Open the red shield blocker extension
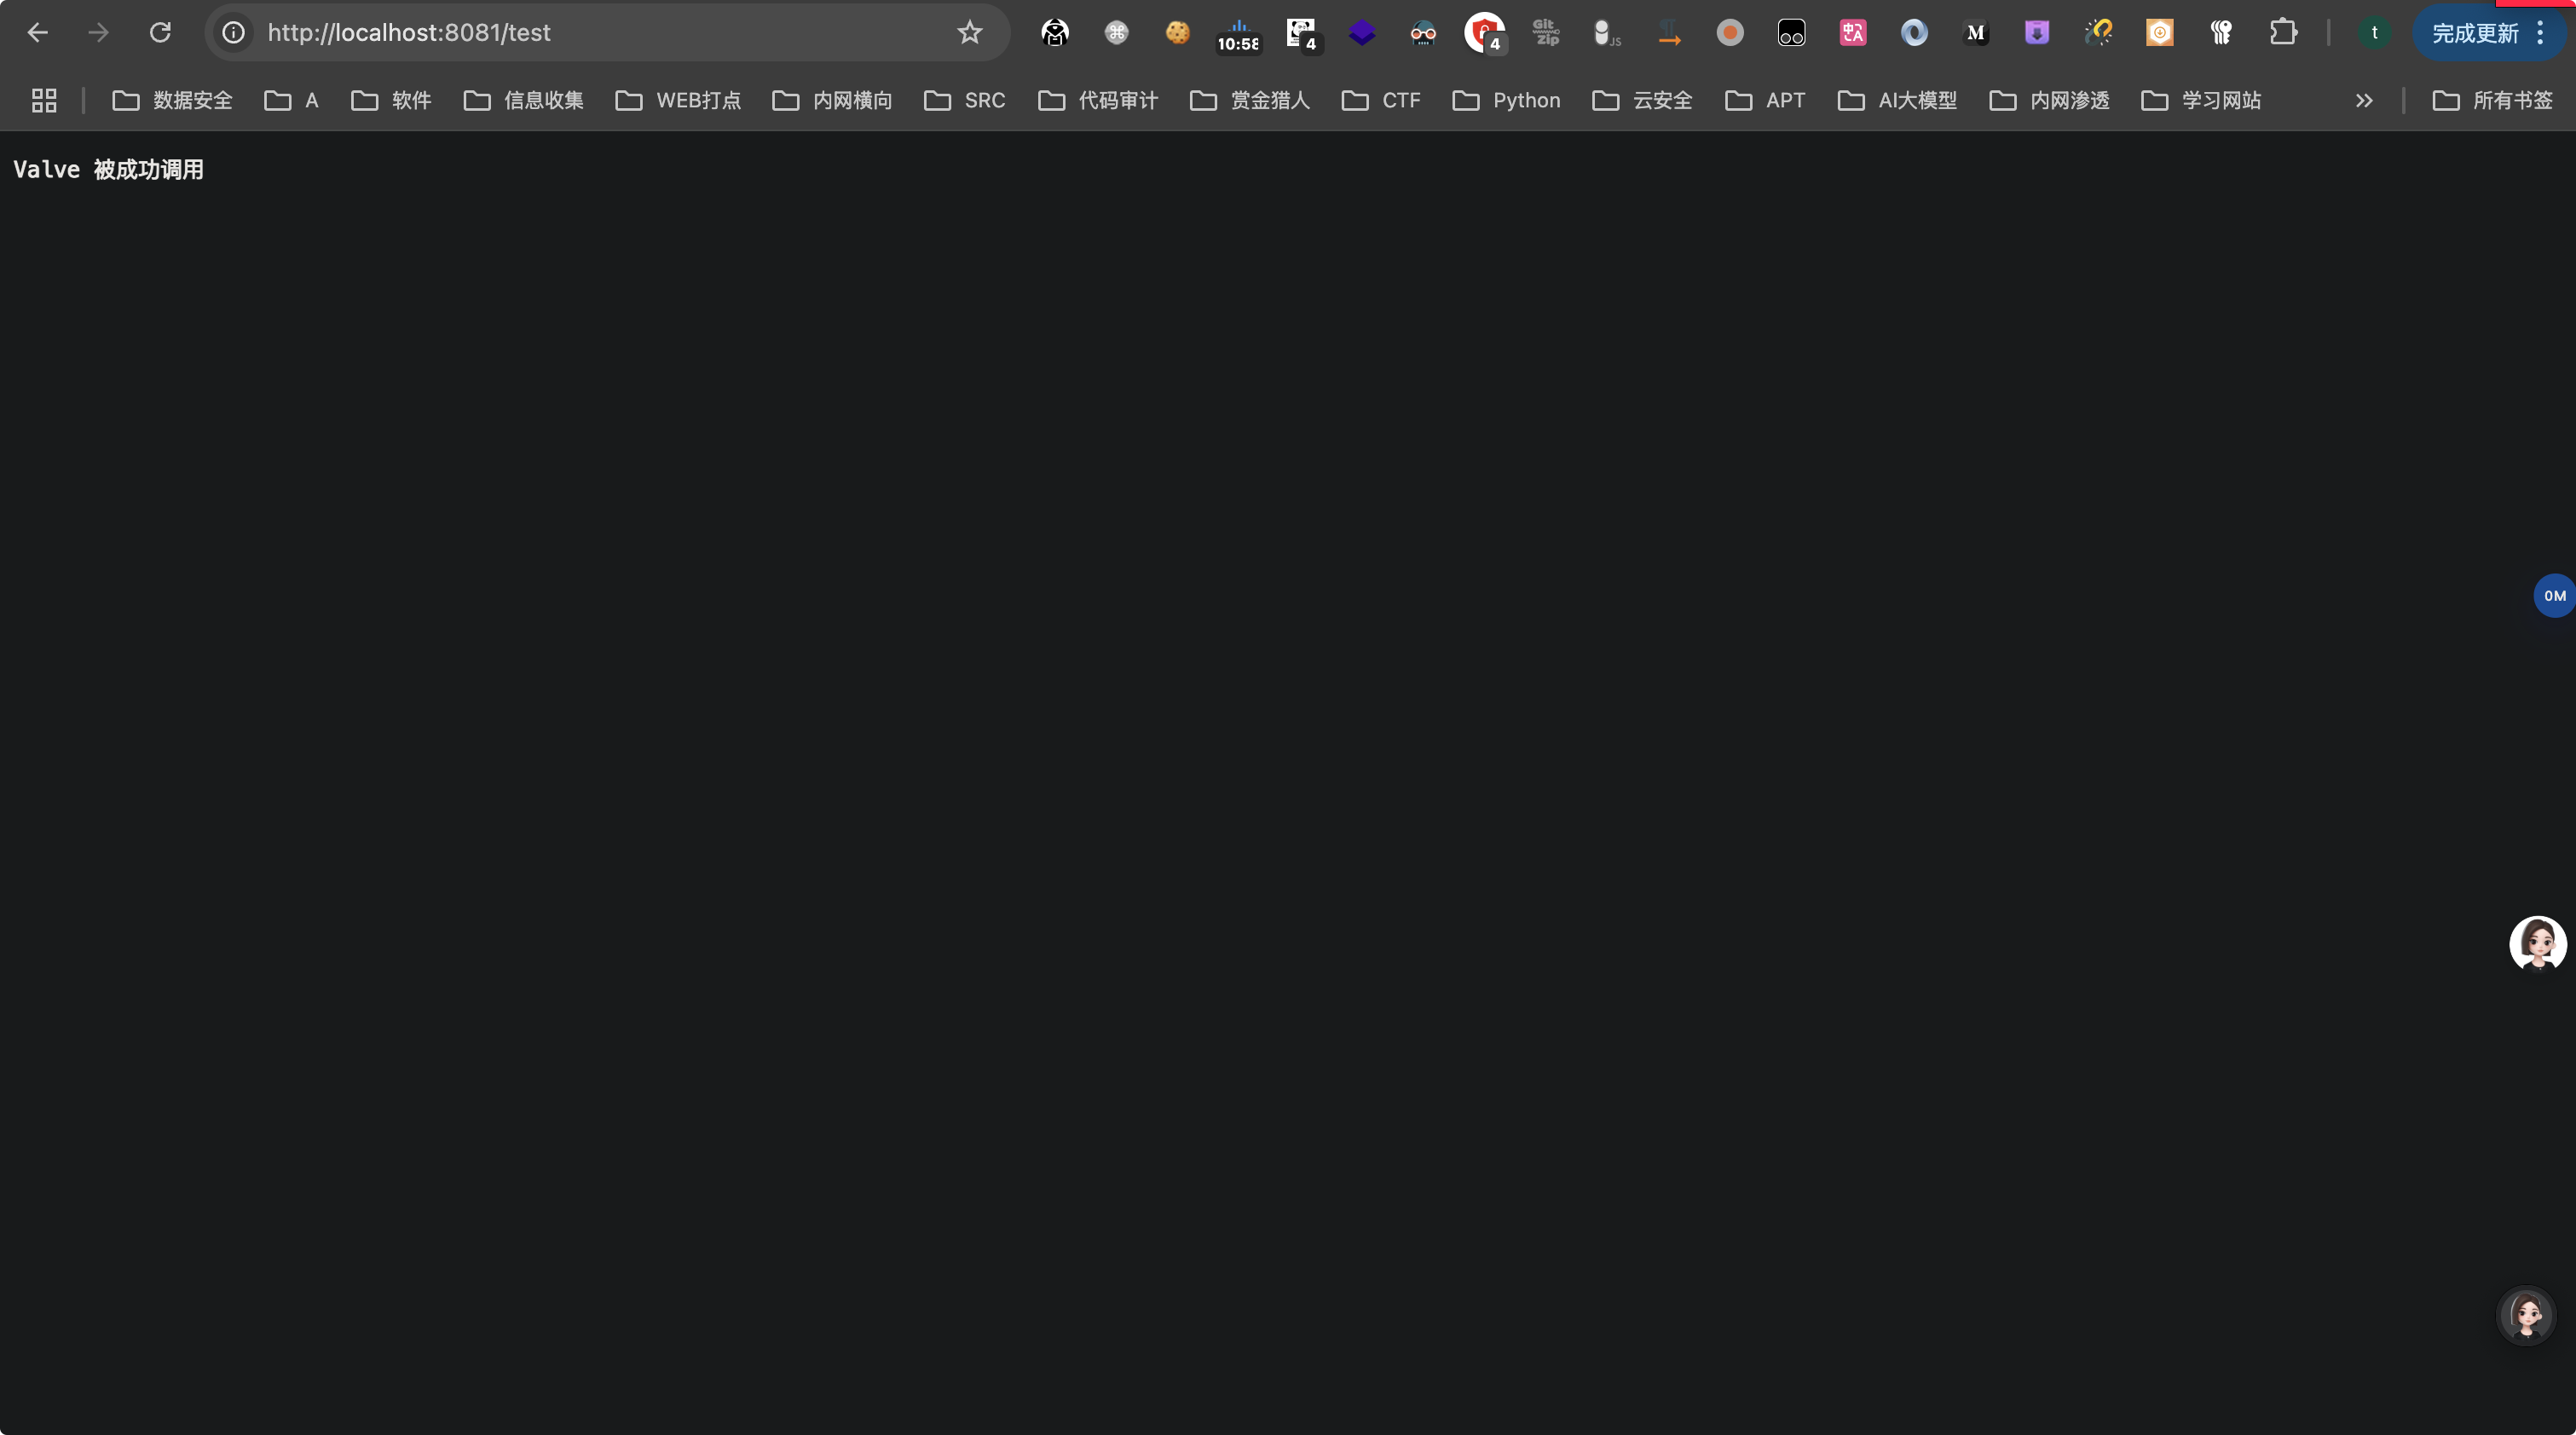Viewport: 2576px width, 1435px height. point(1486,33)
